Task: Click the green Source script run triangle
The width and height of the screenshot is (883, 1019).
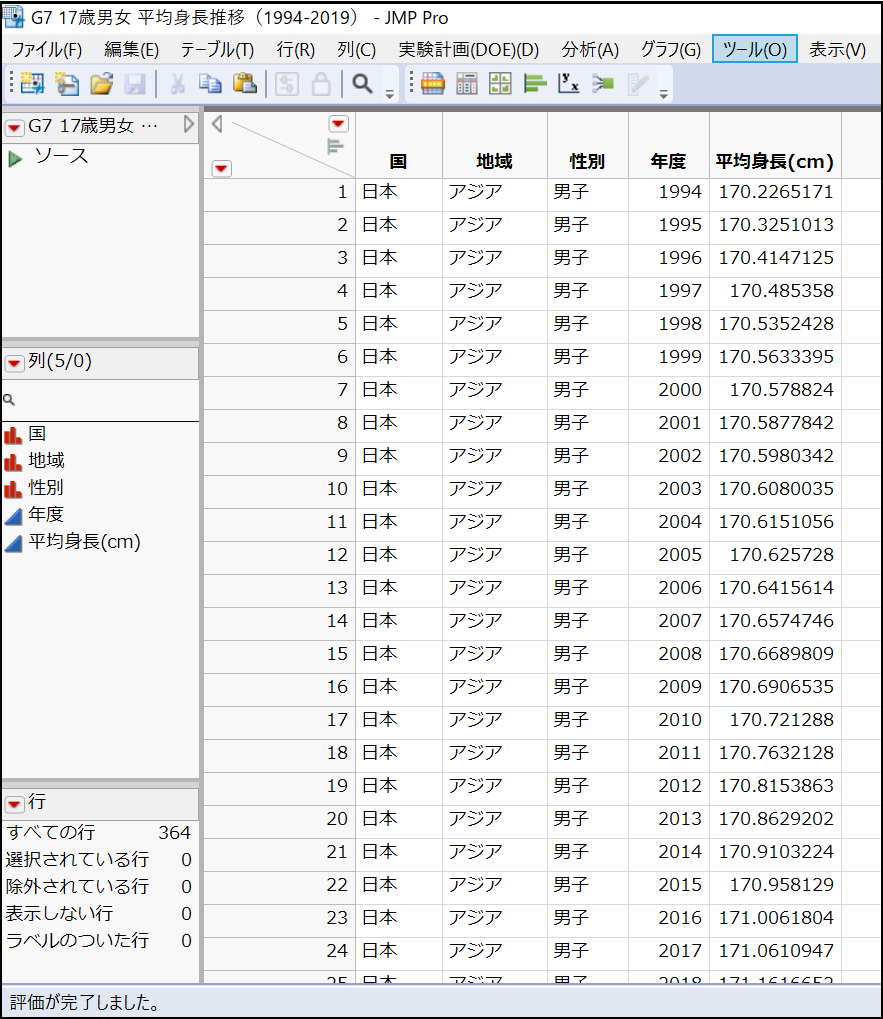Action: (15, 158)
